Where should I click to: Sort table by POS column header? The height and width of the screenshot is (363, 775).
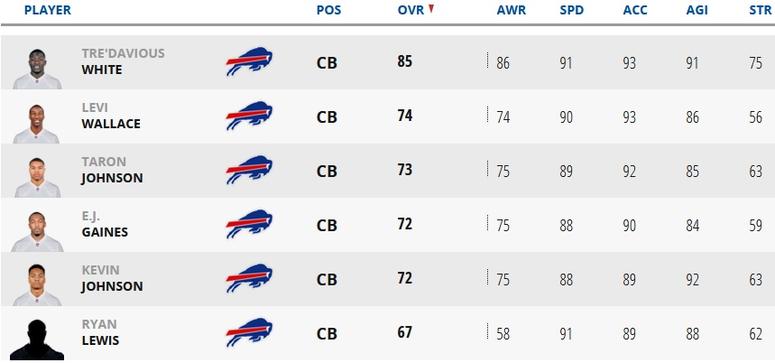point(329,10)
